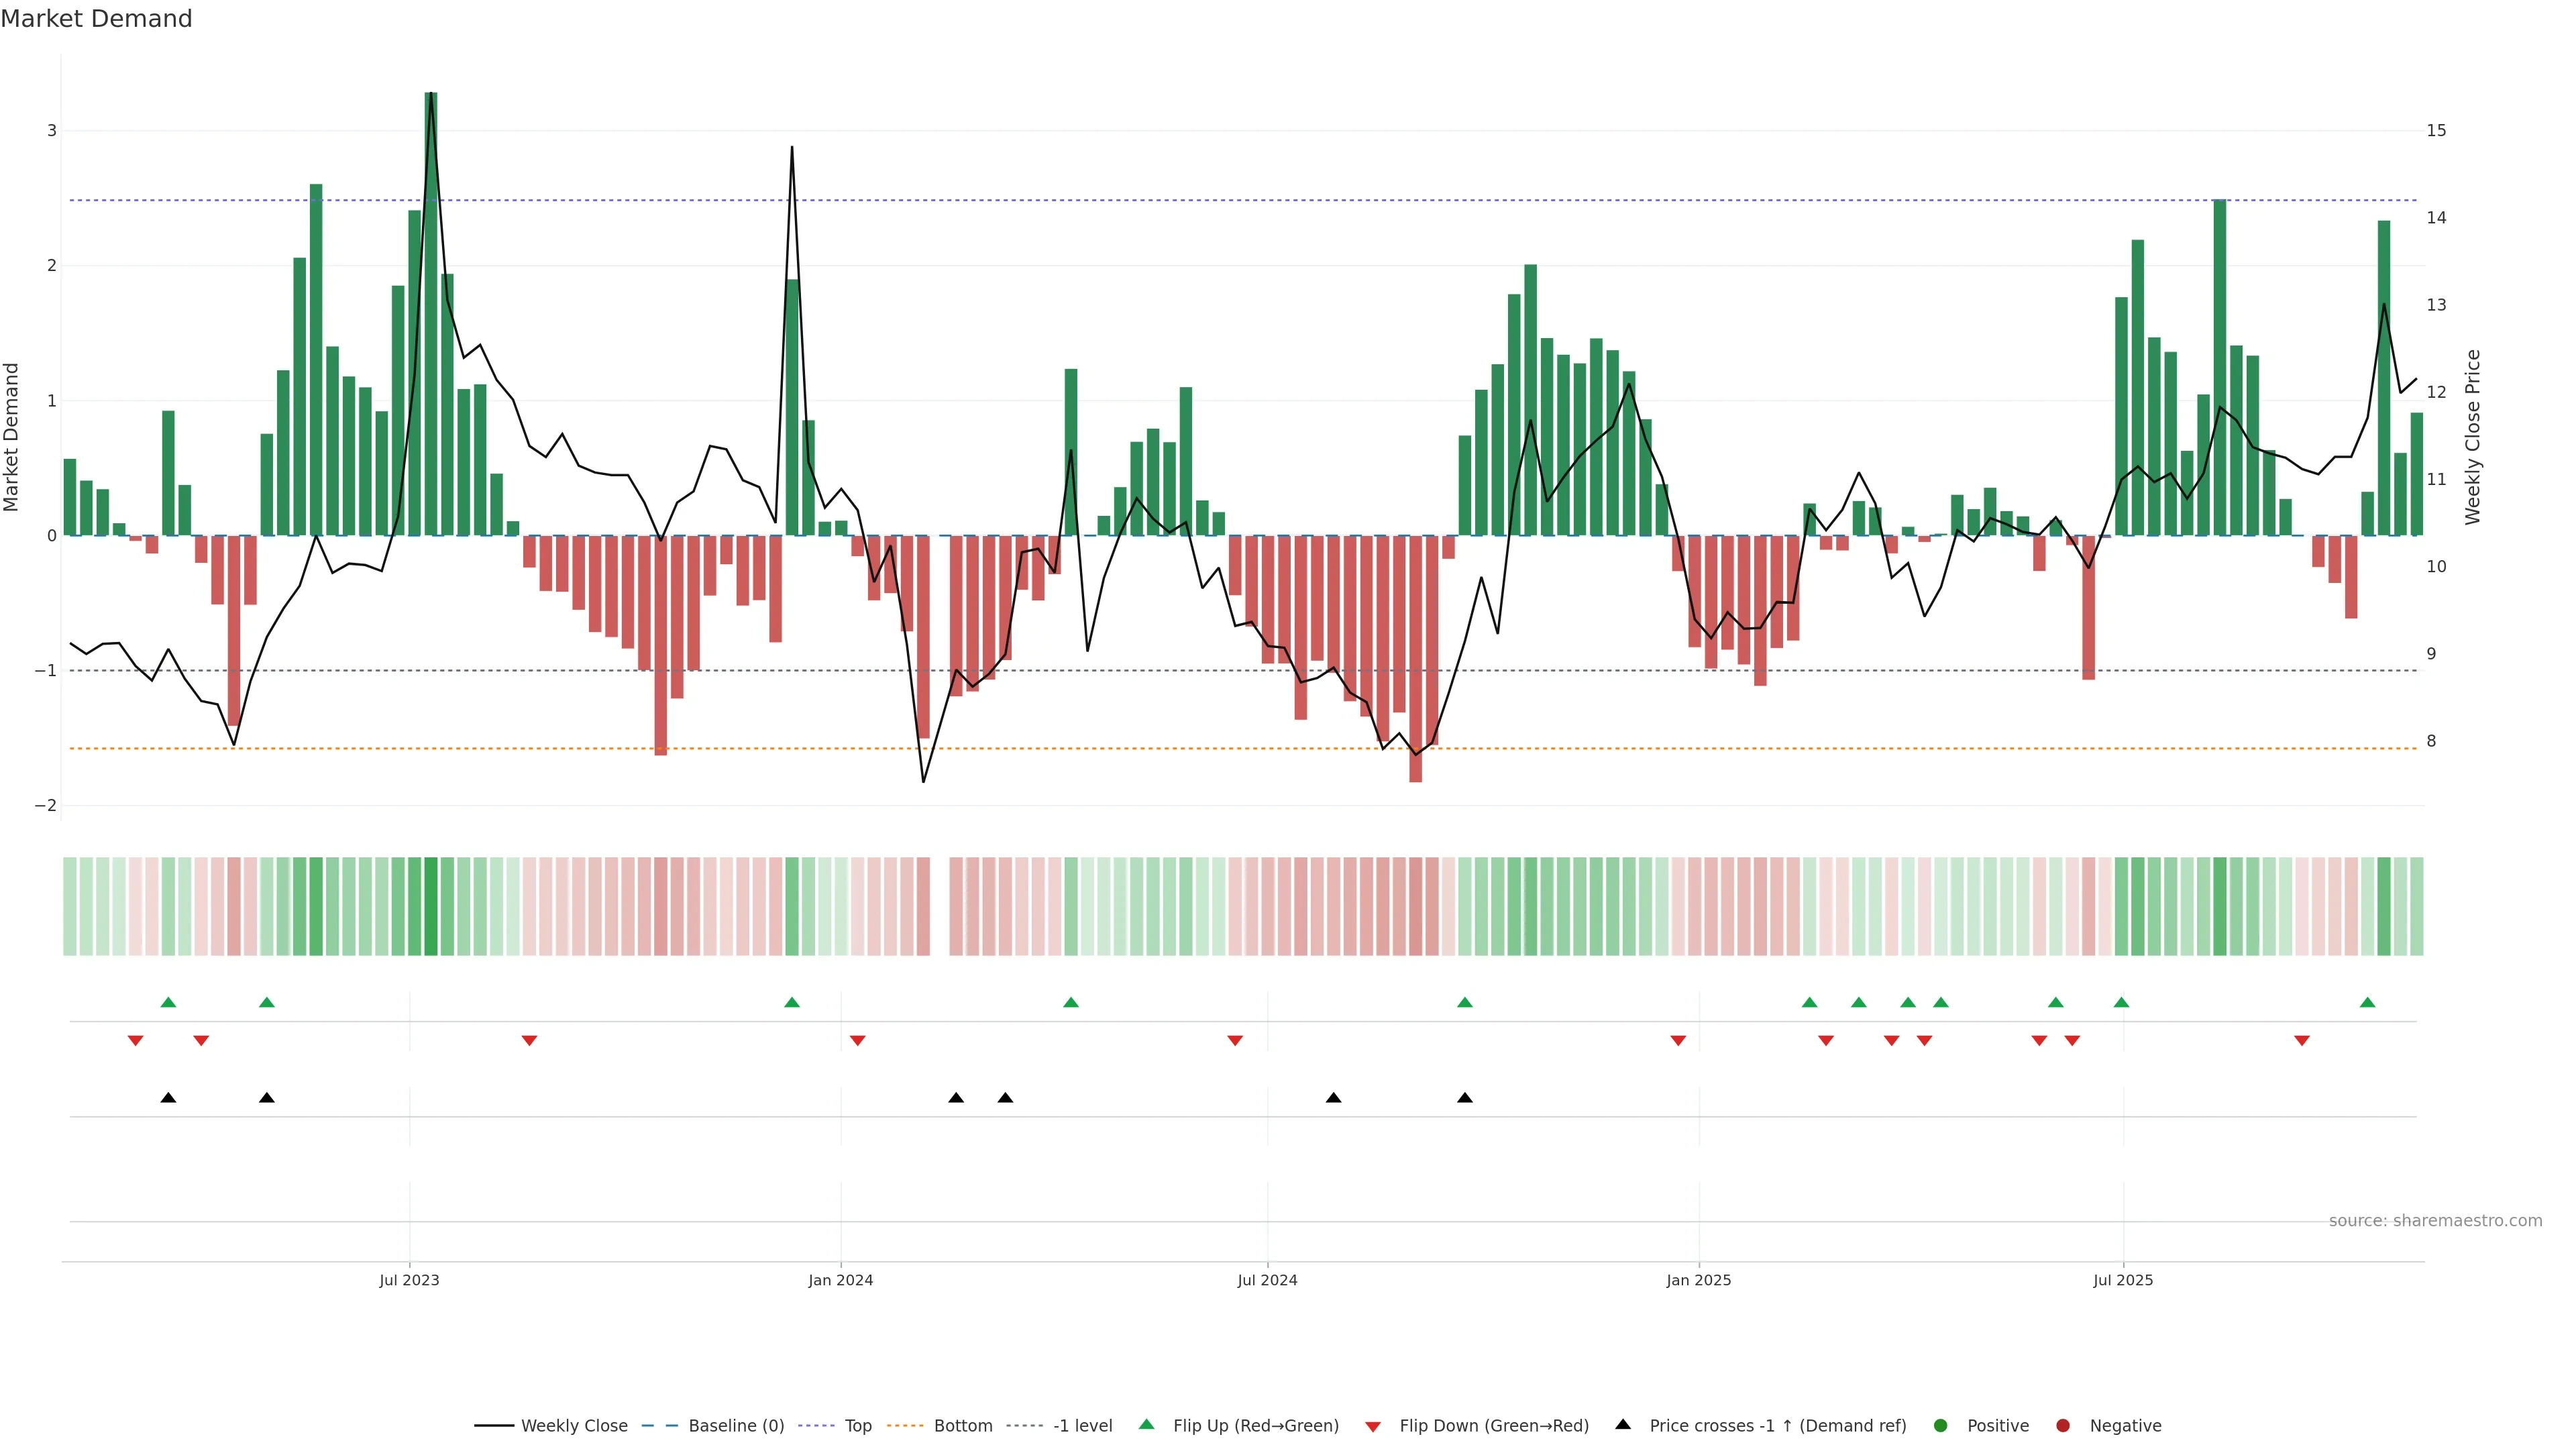Click the Jan 2025 axis label
The height and width of the screenshot is (1449, 2576).
1698,1280
